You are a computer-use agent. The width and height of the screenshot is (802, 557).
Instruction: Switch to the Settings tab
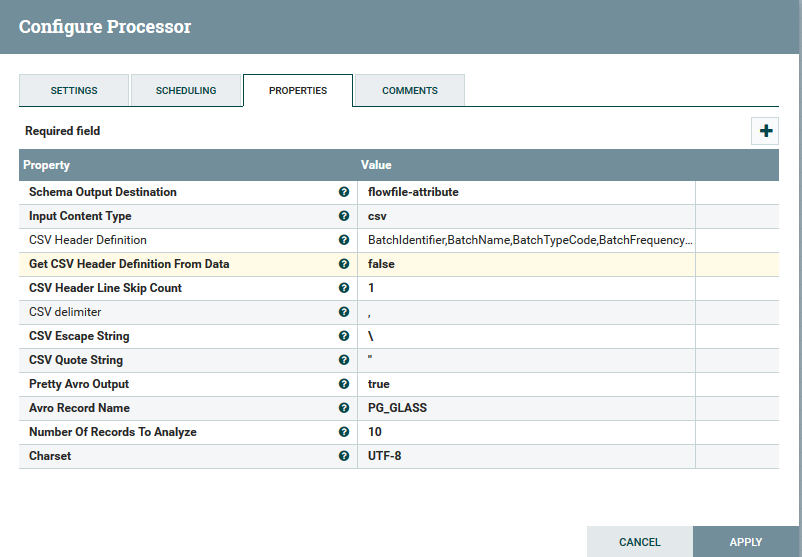74,91
